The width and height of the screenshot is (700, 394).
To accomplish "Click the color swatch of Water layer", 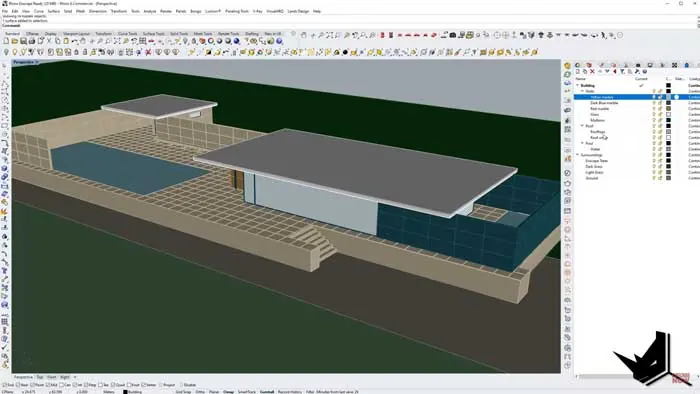I will tap(668, 149).
